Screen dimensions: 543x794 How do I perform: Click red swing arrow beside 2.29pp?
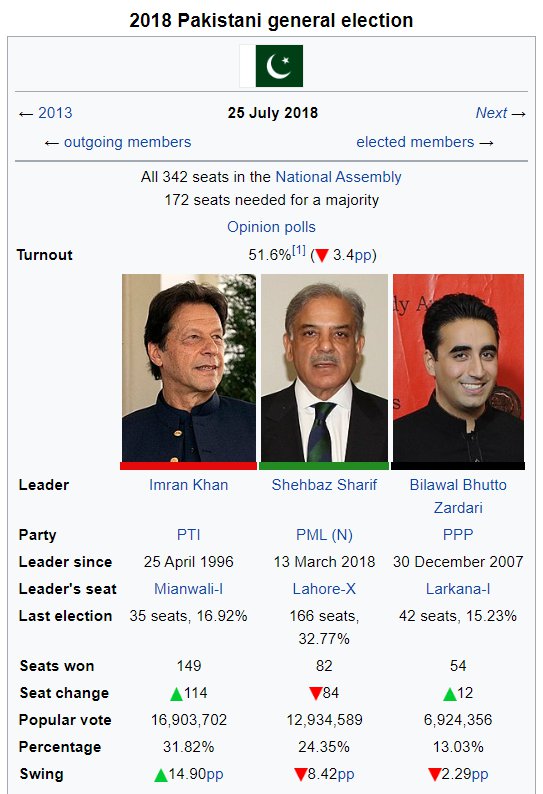click(x=435, y=774)
